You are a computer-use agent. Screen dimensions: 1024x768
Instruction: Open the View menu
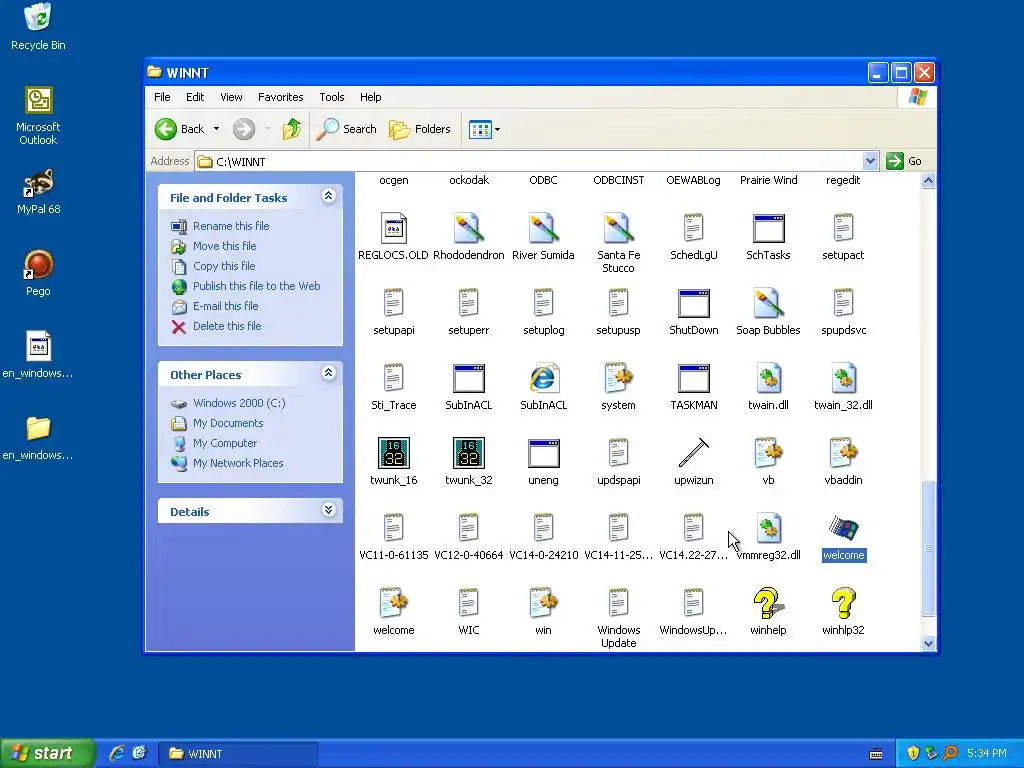tap(231, 97)
